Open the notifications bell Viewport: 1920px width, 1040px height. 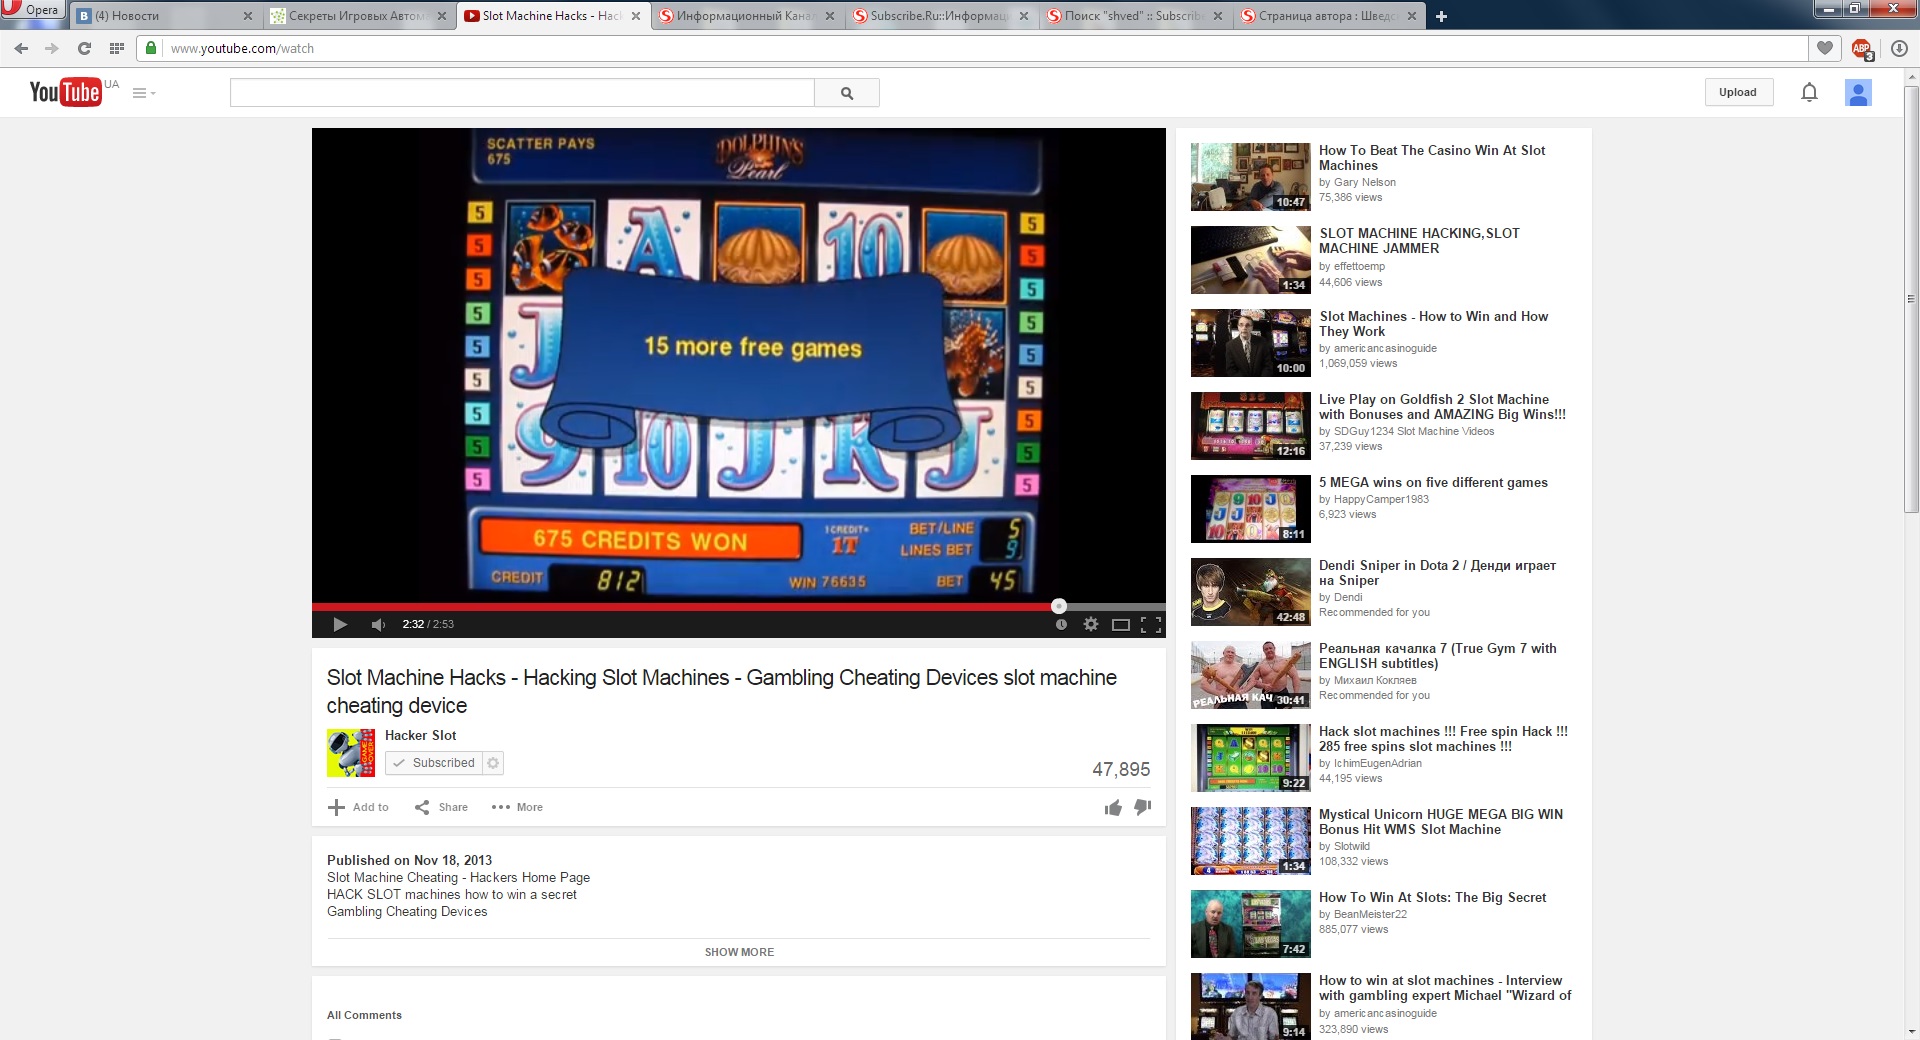pyautogui.click(x=1809, y=92)
